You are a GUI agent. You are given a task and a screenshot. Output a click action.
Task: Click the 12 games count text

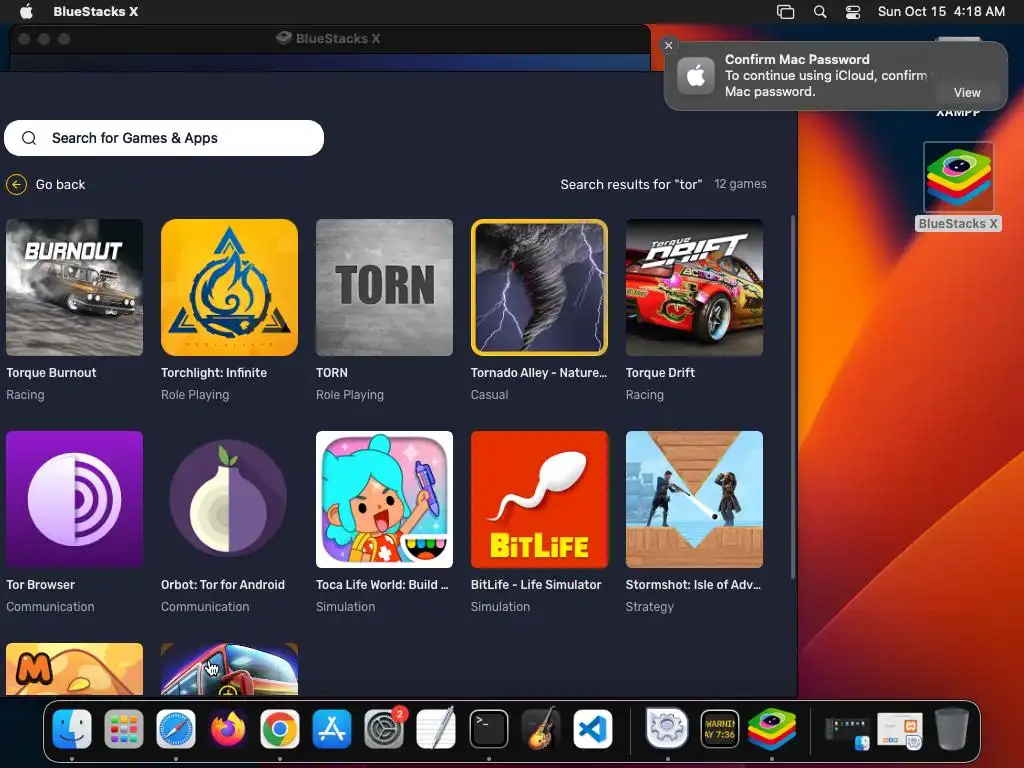[x=740, y=184]
